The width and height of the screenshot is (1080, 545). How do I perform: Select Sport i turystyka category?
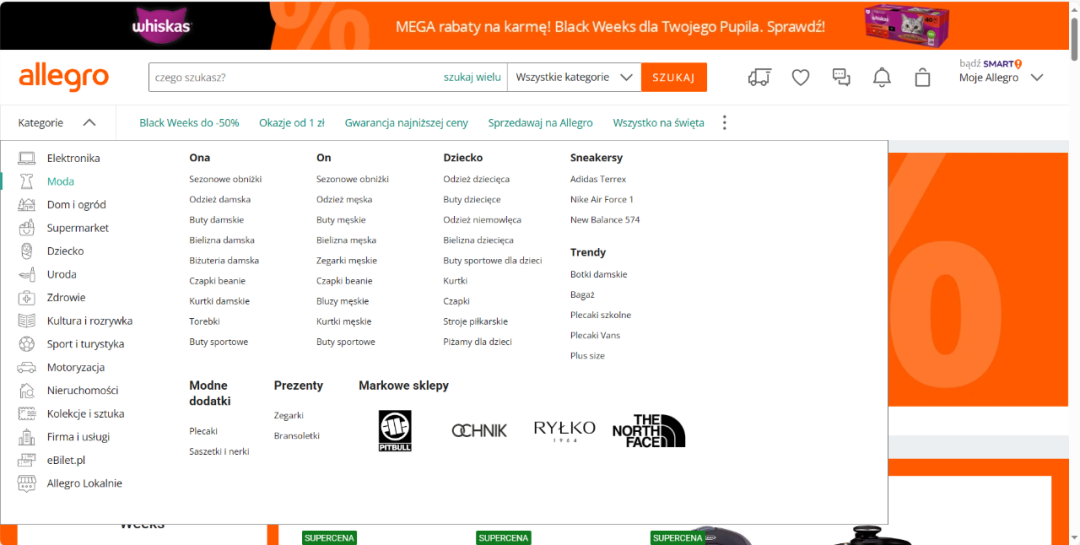point(85,344)
